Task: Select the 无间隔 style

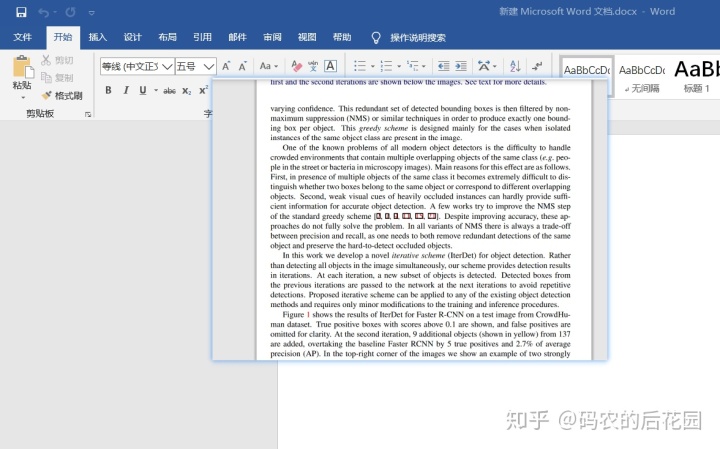Action: (x=642, y=76)
